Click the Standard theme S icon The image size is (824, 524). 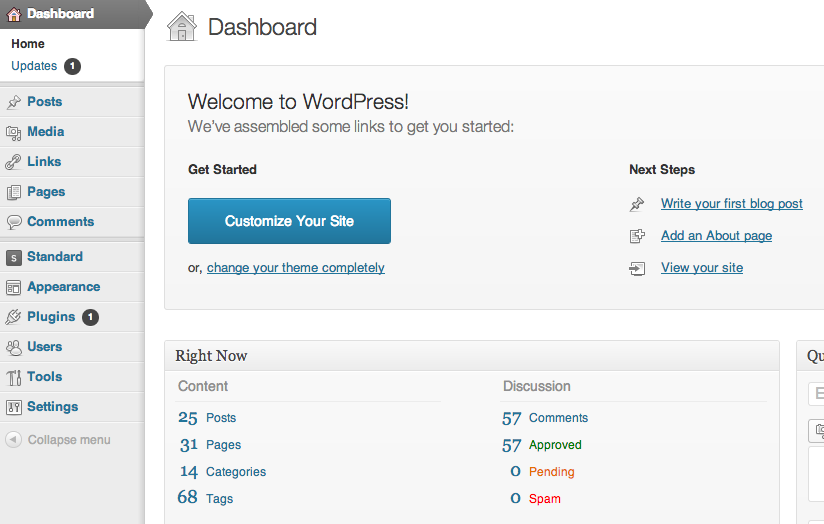tap(14, 258)
